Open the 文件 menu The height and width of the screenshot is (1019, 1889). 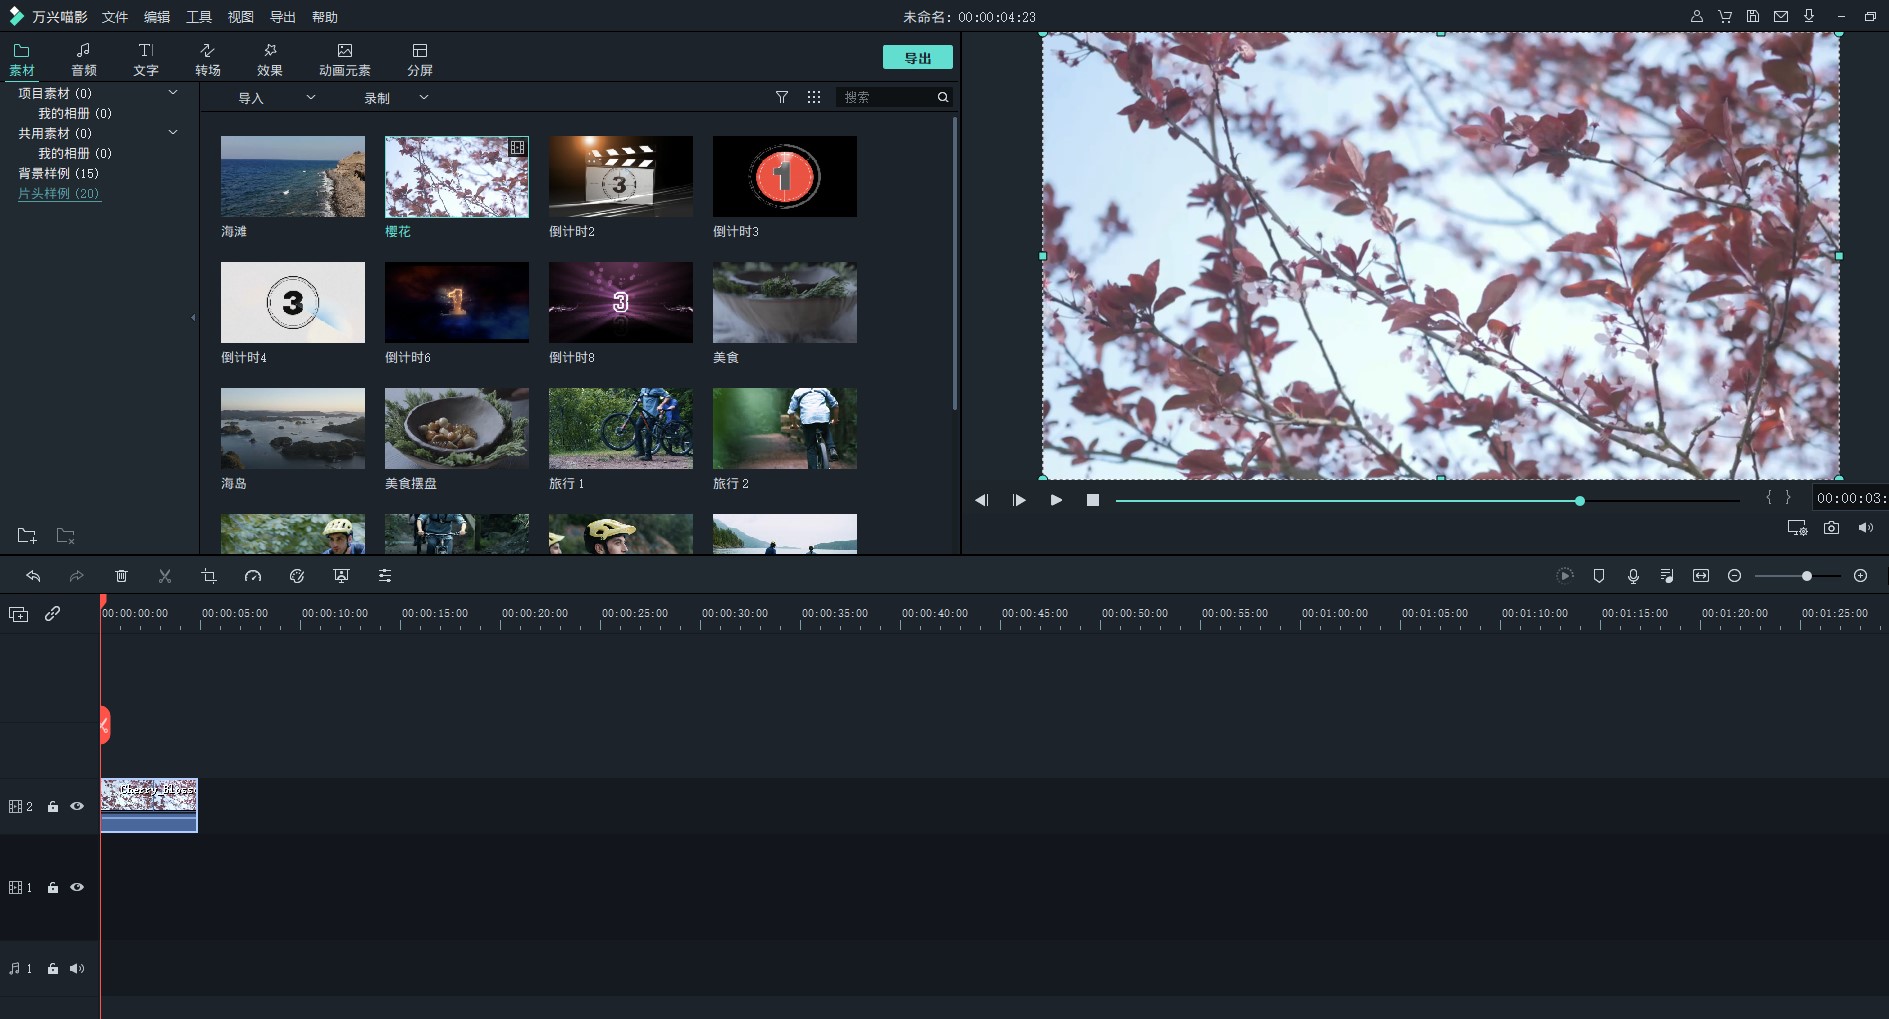click(x=115, y=17)
